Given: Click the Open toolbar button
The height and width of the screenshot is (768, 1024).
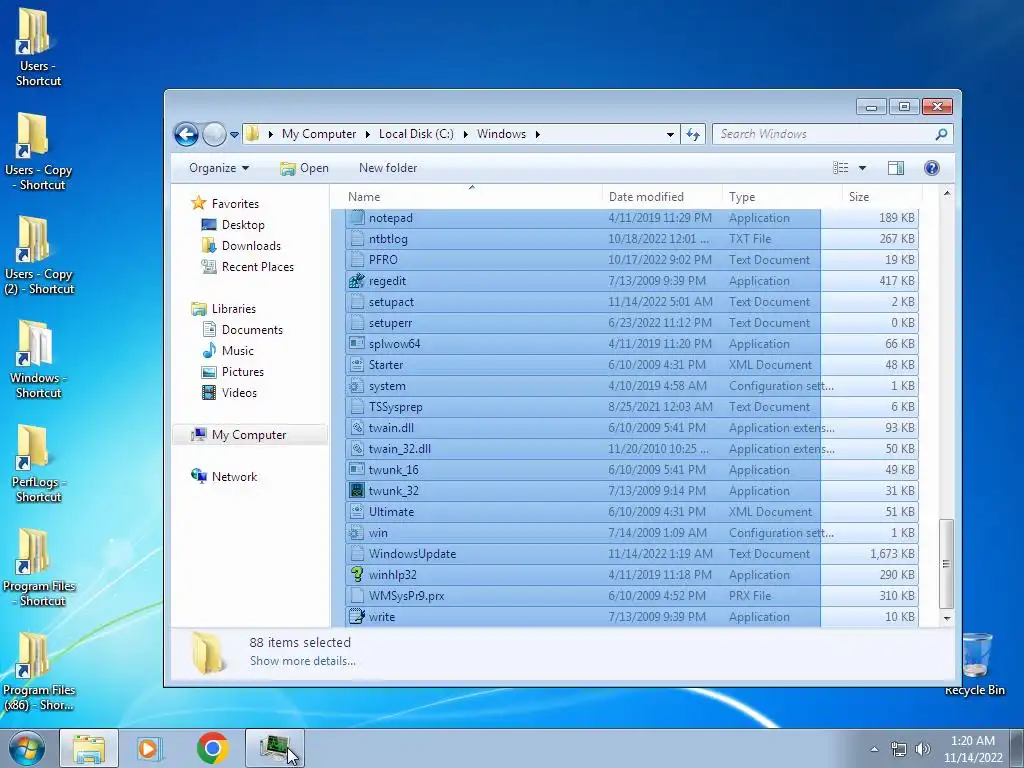Looking at the screenshot, I should click(x=304, y=168).
